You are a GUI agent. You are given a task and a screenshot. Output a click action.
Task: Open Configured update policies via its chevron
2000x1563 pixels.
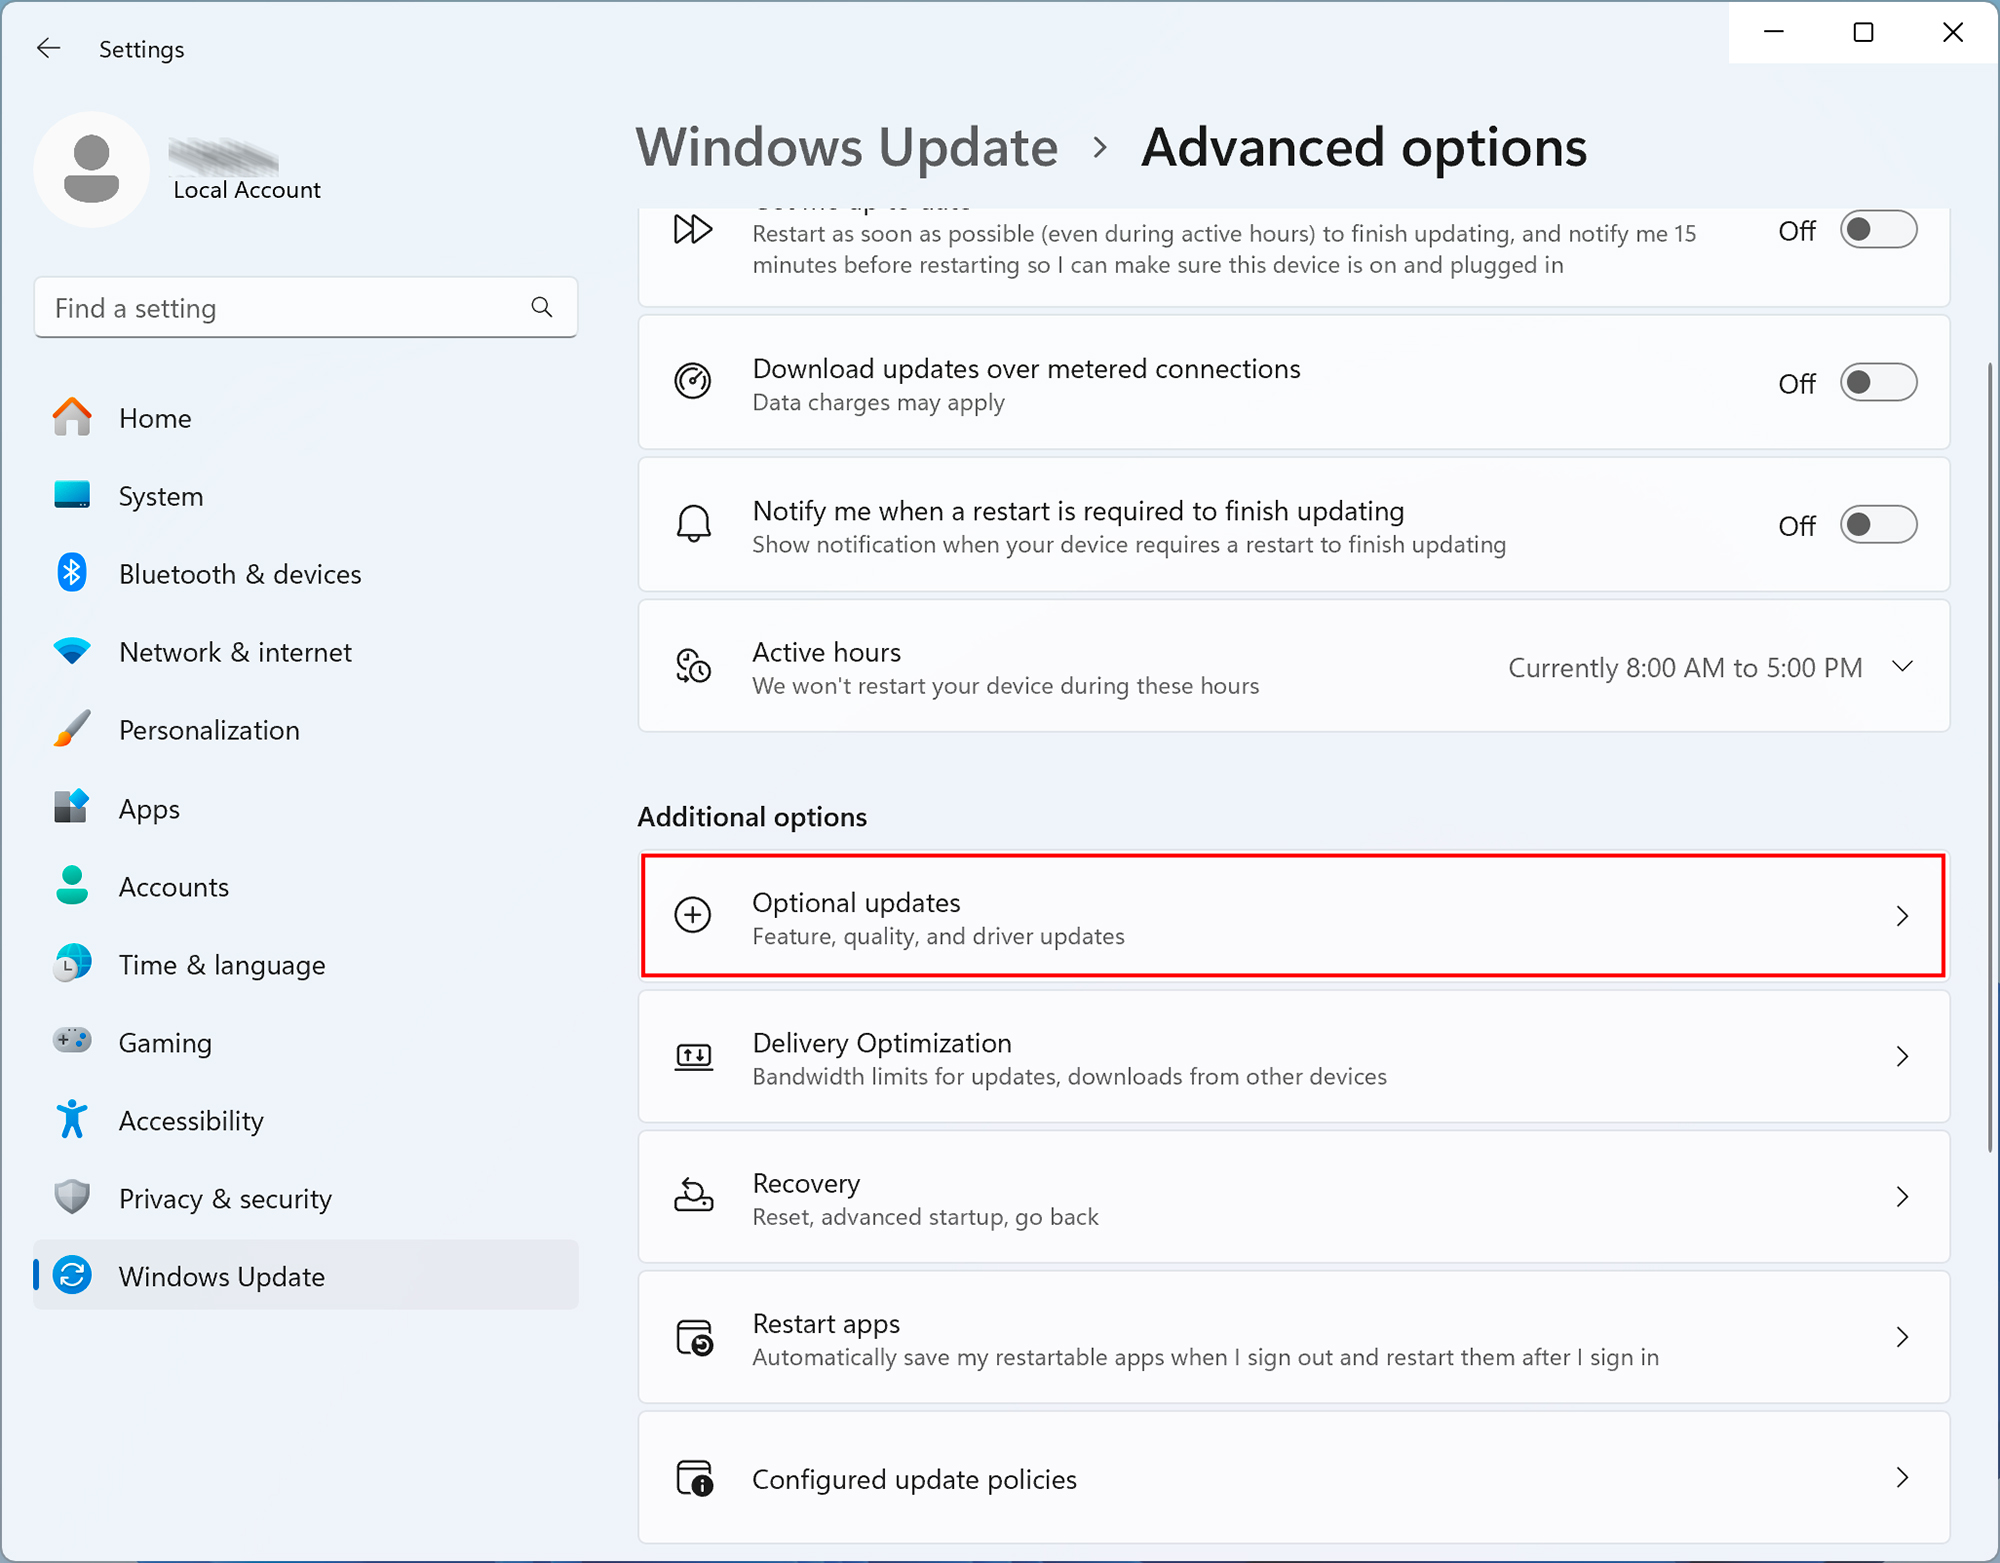[x=1902, y=1477]
